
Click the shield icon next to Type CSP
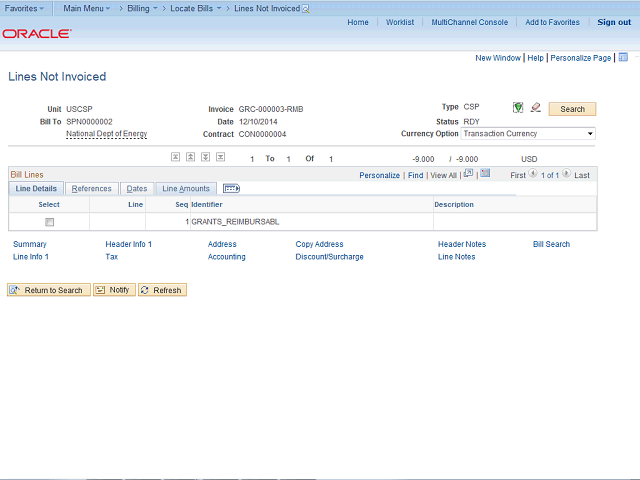518,108
